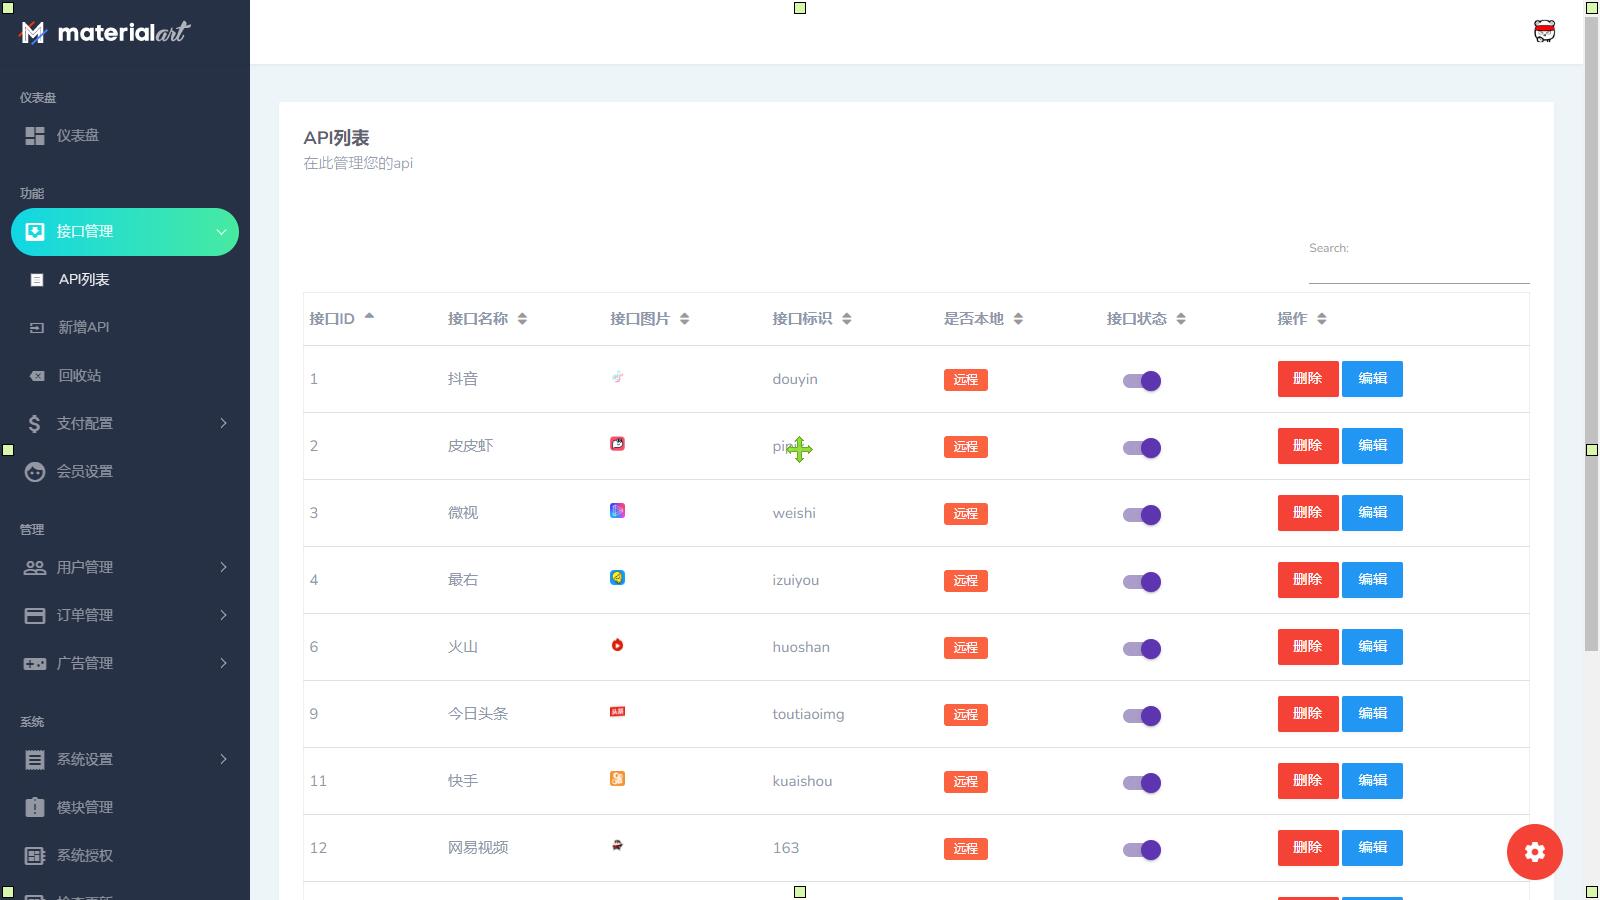The height and width of the screenshot is (900, 1600).
Task: Select the API列表 sidebar item
Action: (x=84, y=280)
